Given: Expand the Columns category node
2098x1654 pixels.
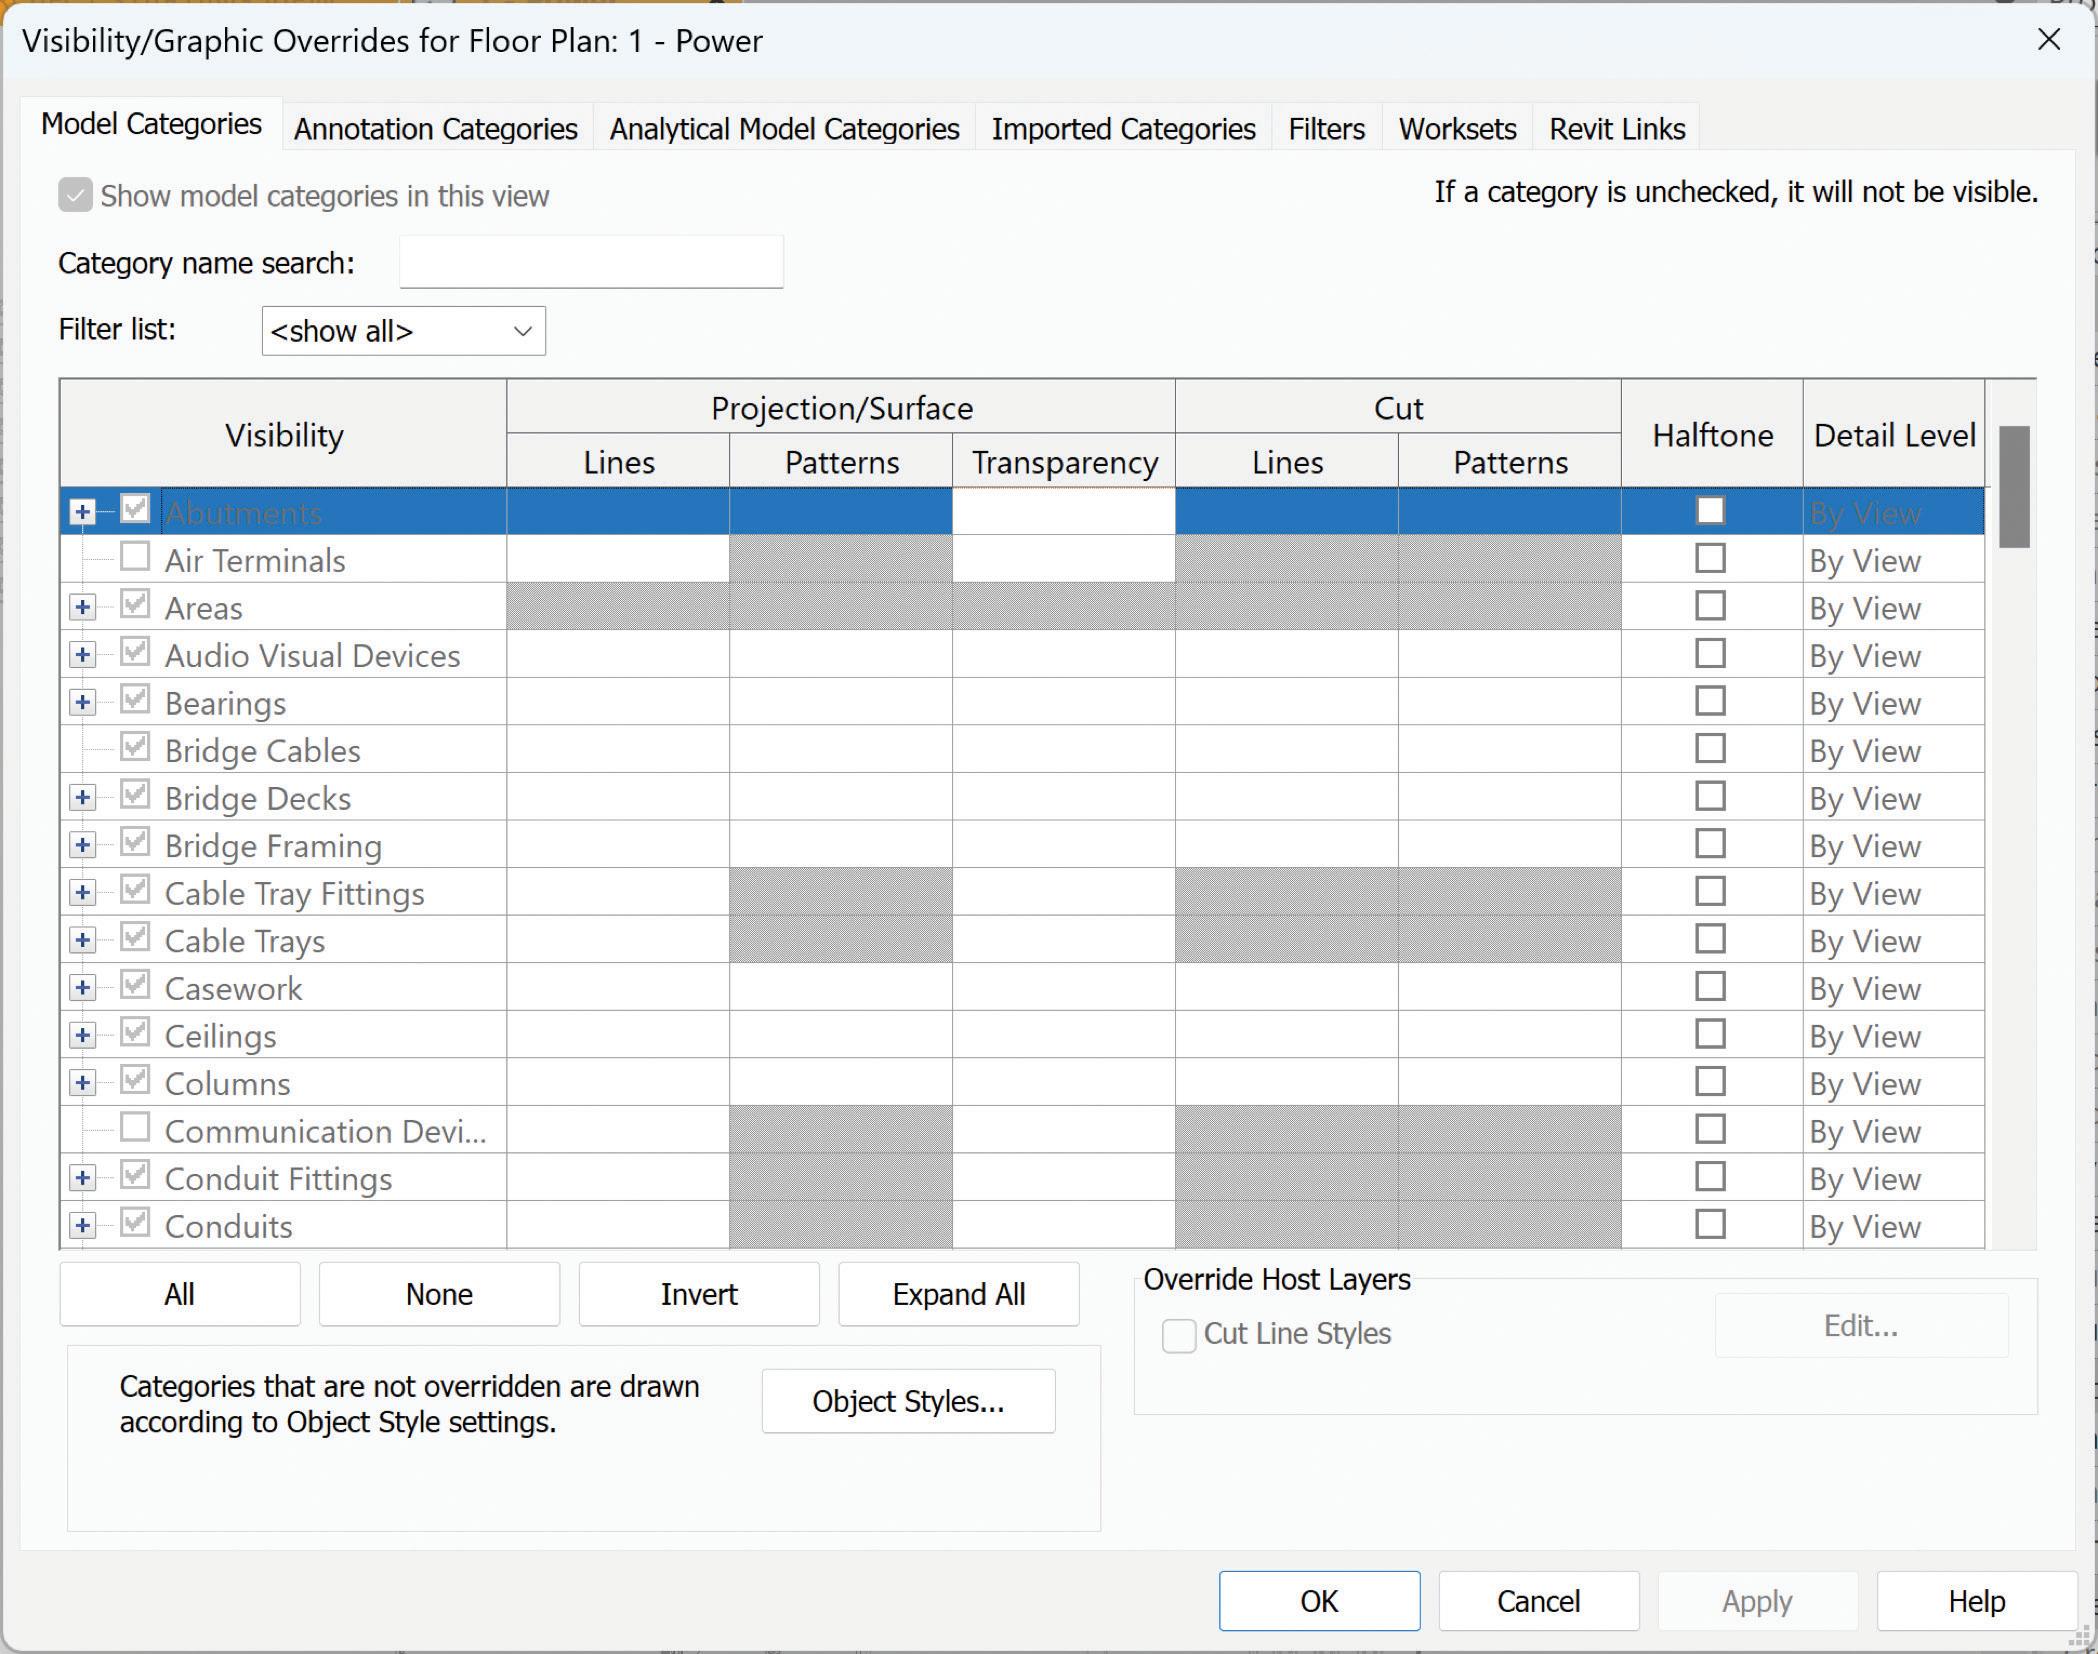Looking at the screenshot, I should click(x=83, y=1083).
